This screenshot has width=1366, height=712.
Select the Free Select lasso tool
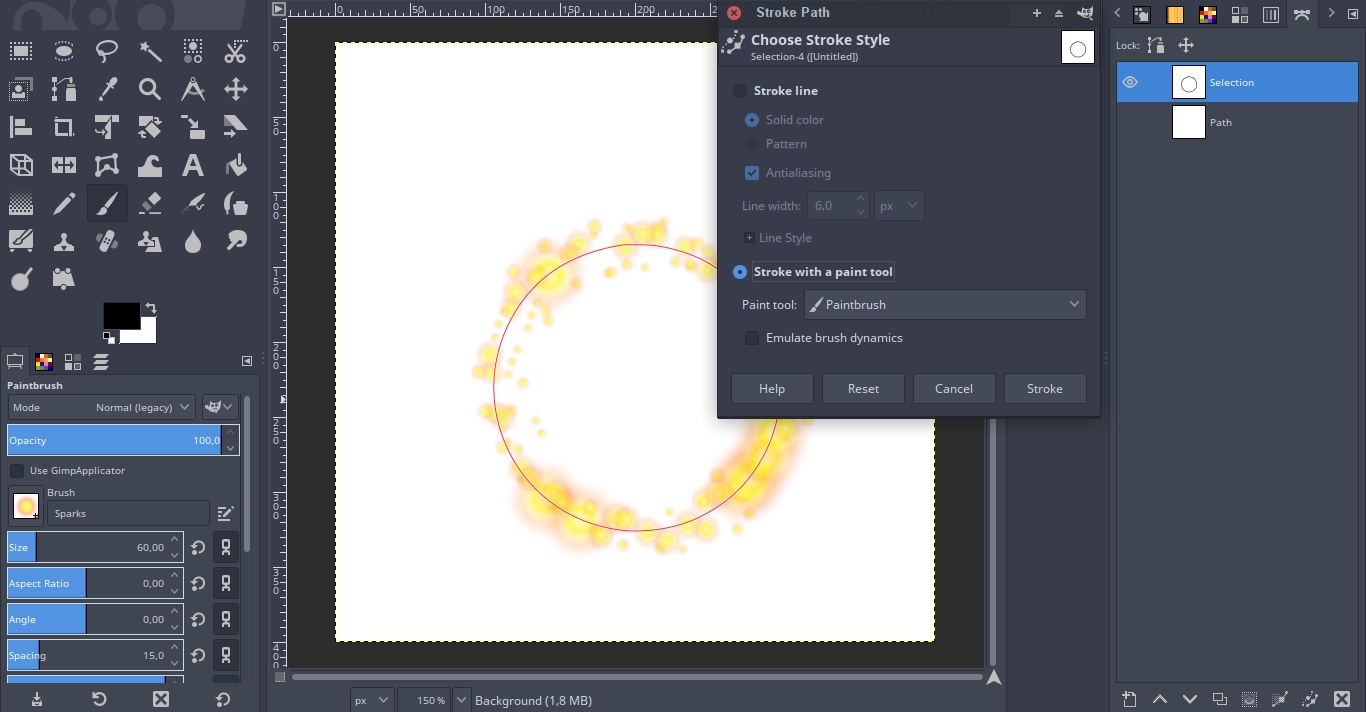(x=107, y=52)
